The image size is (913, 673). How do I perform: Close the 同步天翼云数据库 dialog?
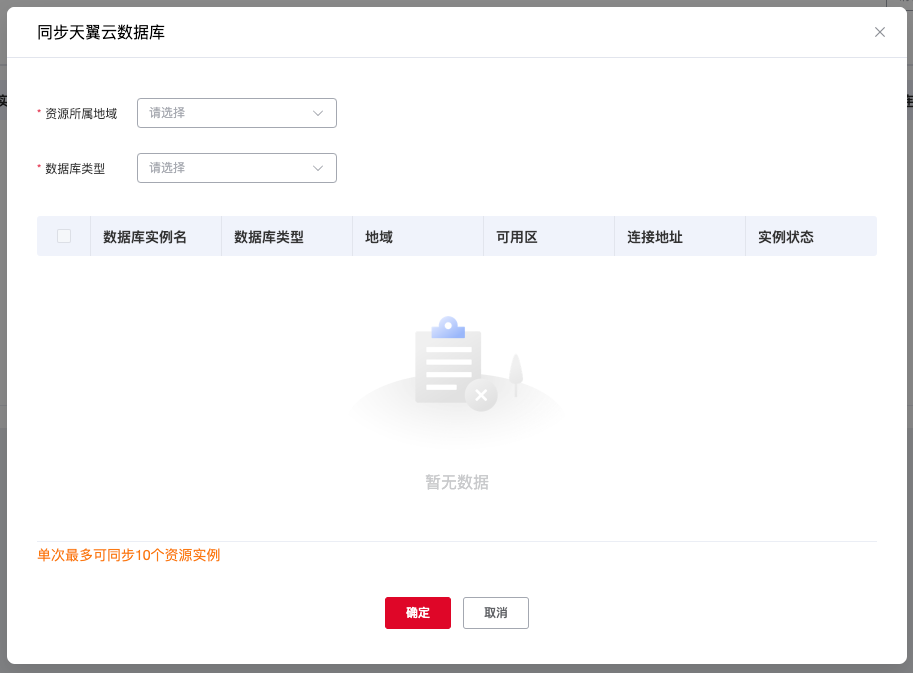tap(879, 33)
